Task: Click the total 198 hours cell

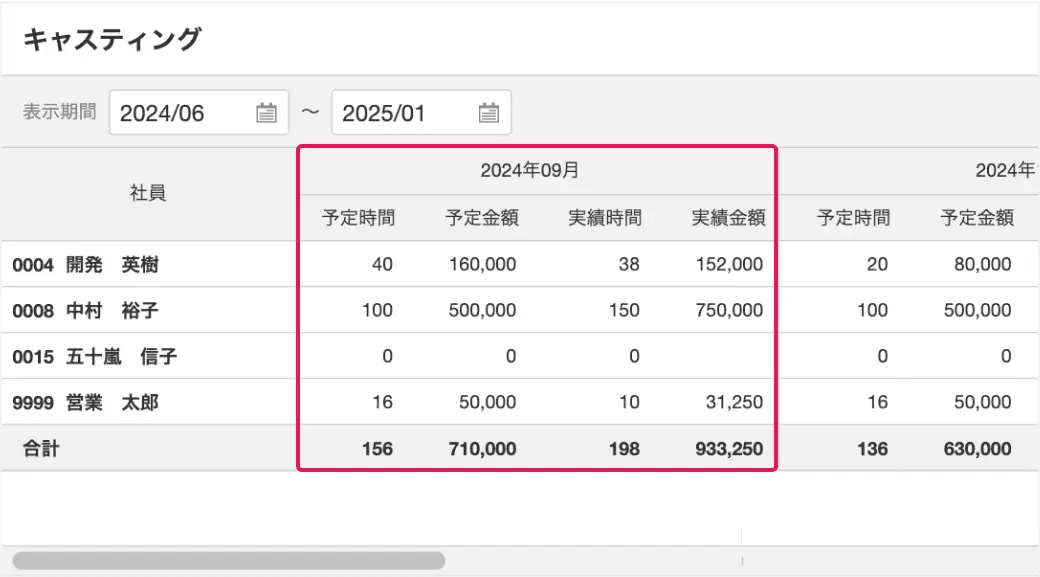Action: 624,449
